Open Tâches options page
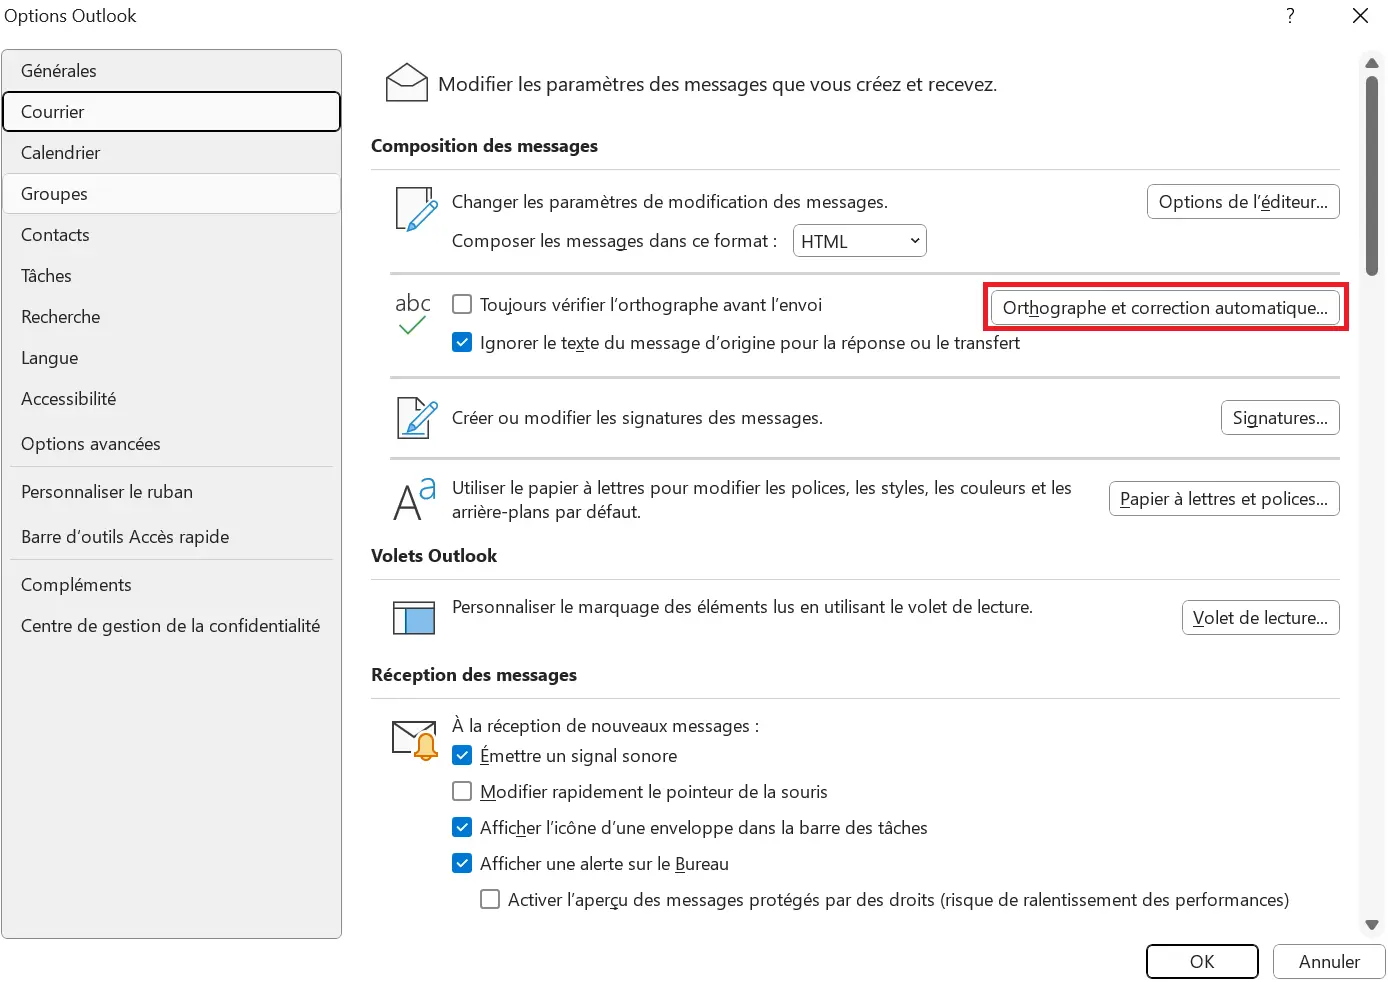 (x=172, y=276)
